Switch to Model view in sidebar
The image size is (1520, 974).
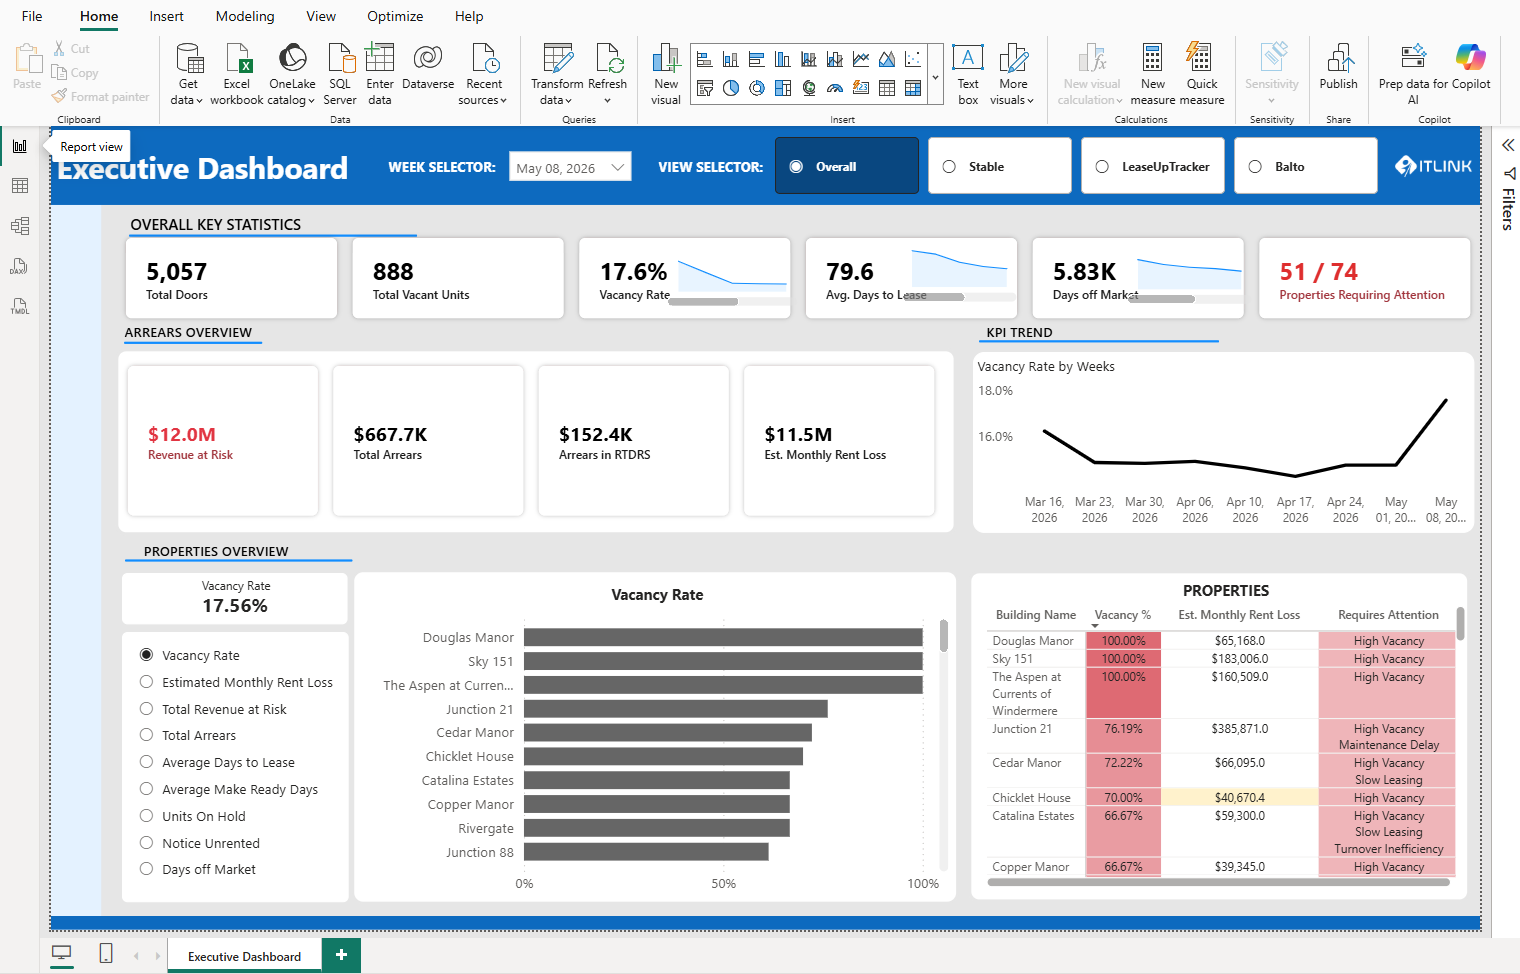pos(20,226)
